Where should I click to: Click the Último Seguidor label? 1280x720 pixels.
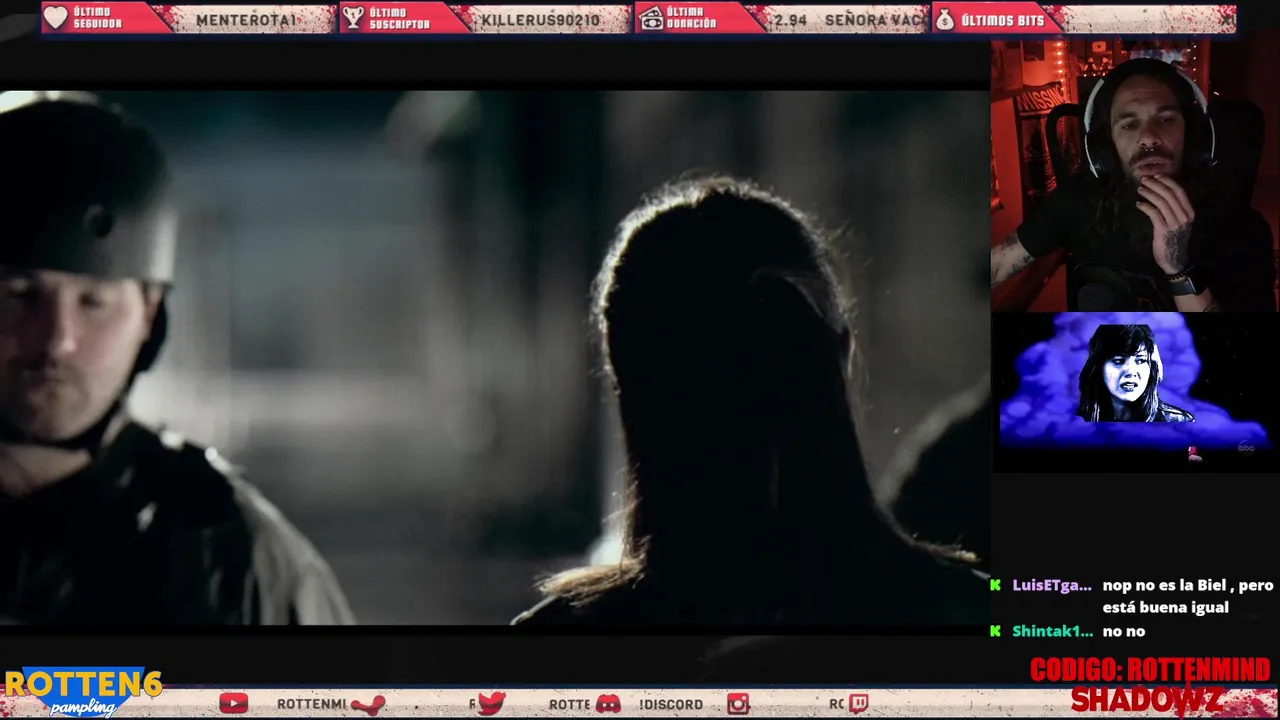coord(98,18)
